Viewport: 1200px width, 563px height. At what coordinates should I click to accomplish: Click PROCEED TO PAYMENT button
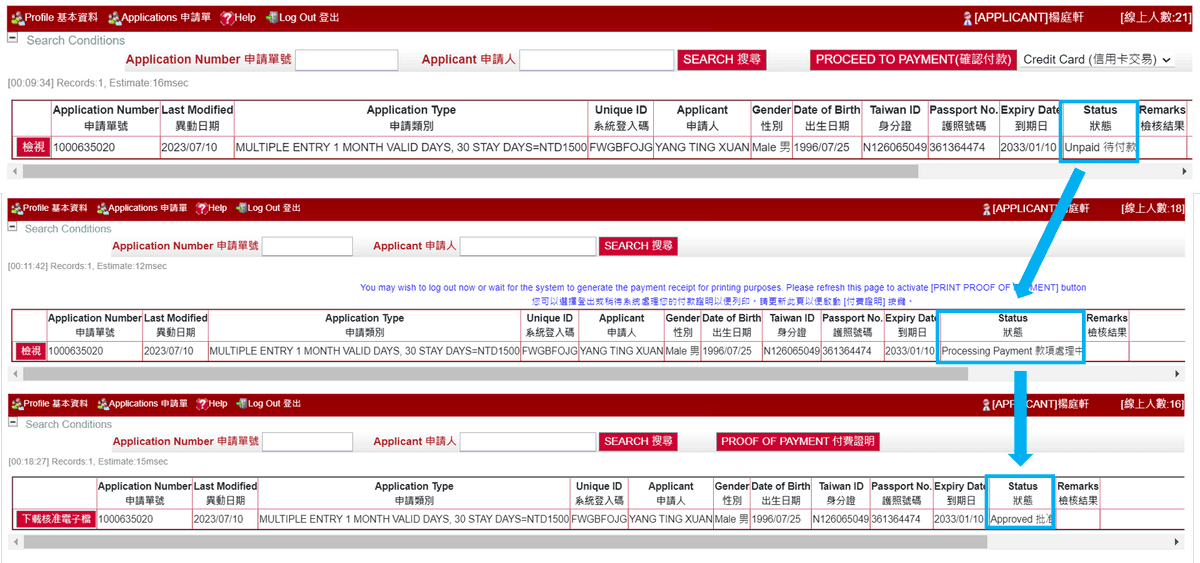(x=914, y=60)
